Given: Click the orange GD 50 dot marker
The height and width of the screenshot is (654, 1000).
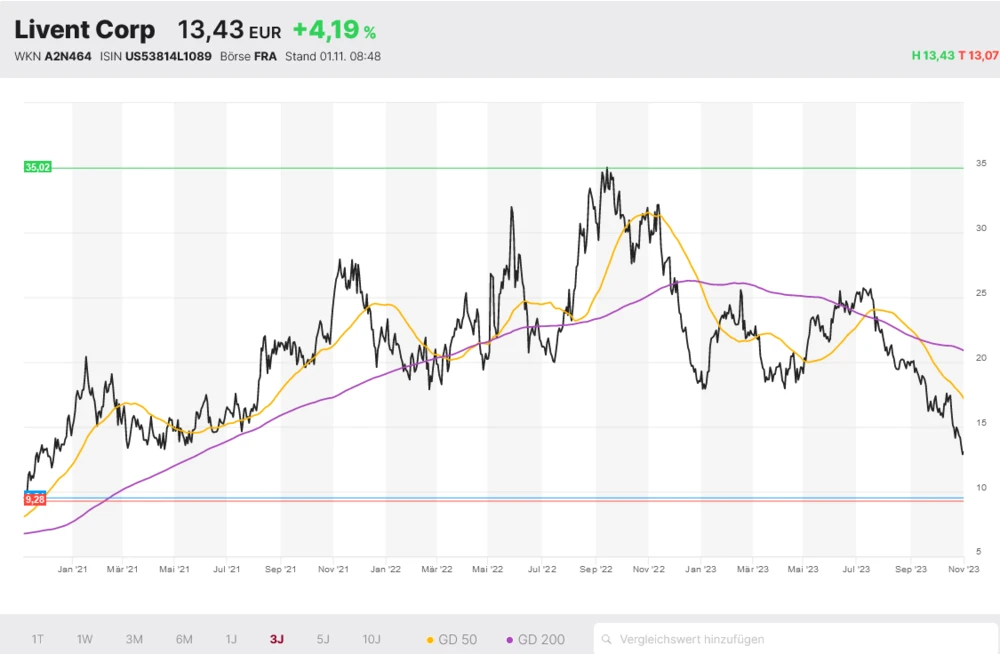Looking at the screenshot, I should pyautogui.click(x=430, y=639).
